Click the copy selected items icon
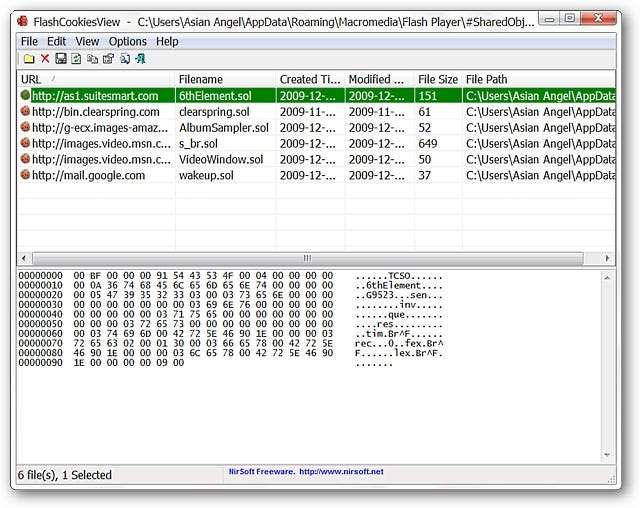This screenshot has height=508, width=640. [x=92, y=59]
